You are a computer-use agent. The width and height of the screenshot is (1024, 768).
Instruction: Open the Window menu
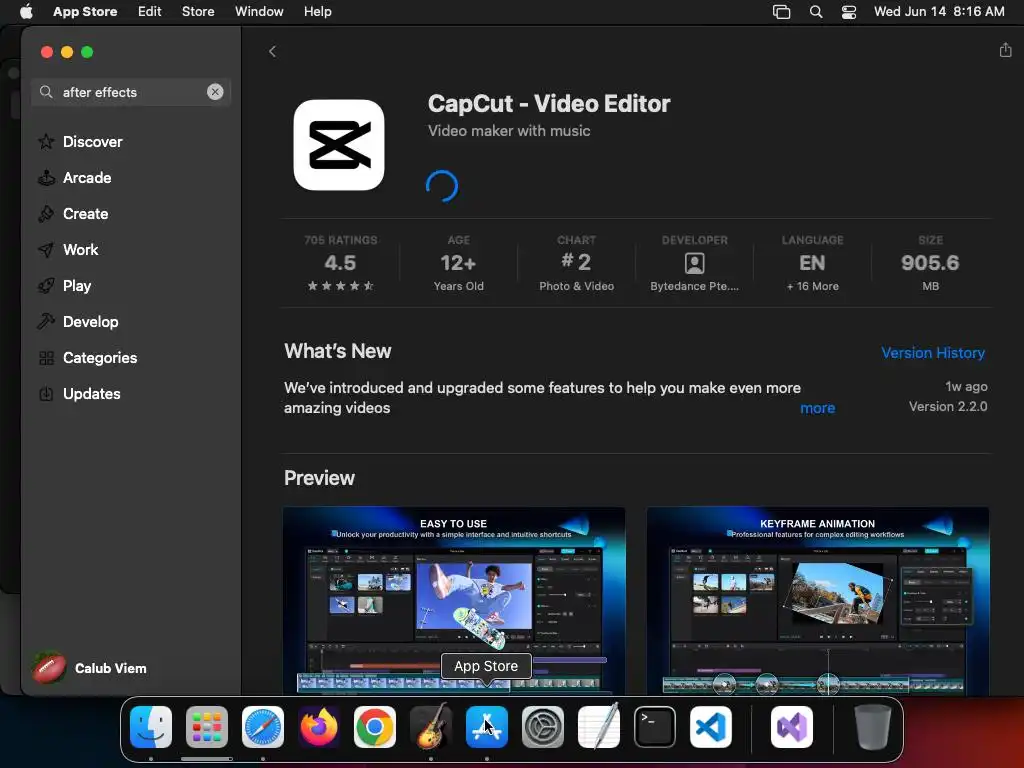point(259,11)
